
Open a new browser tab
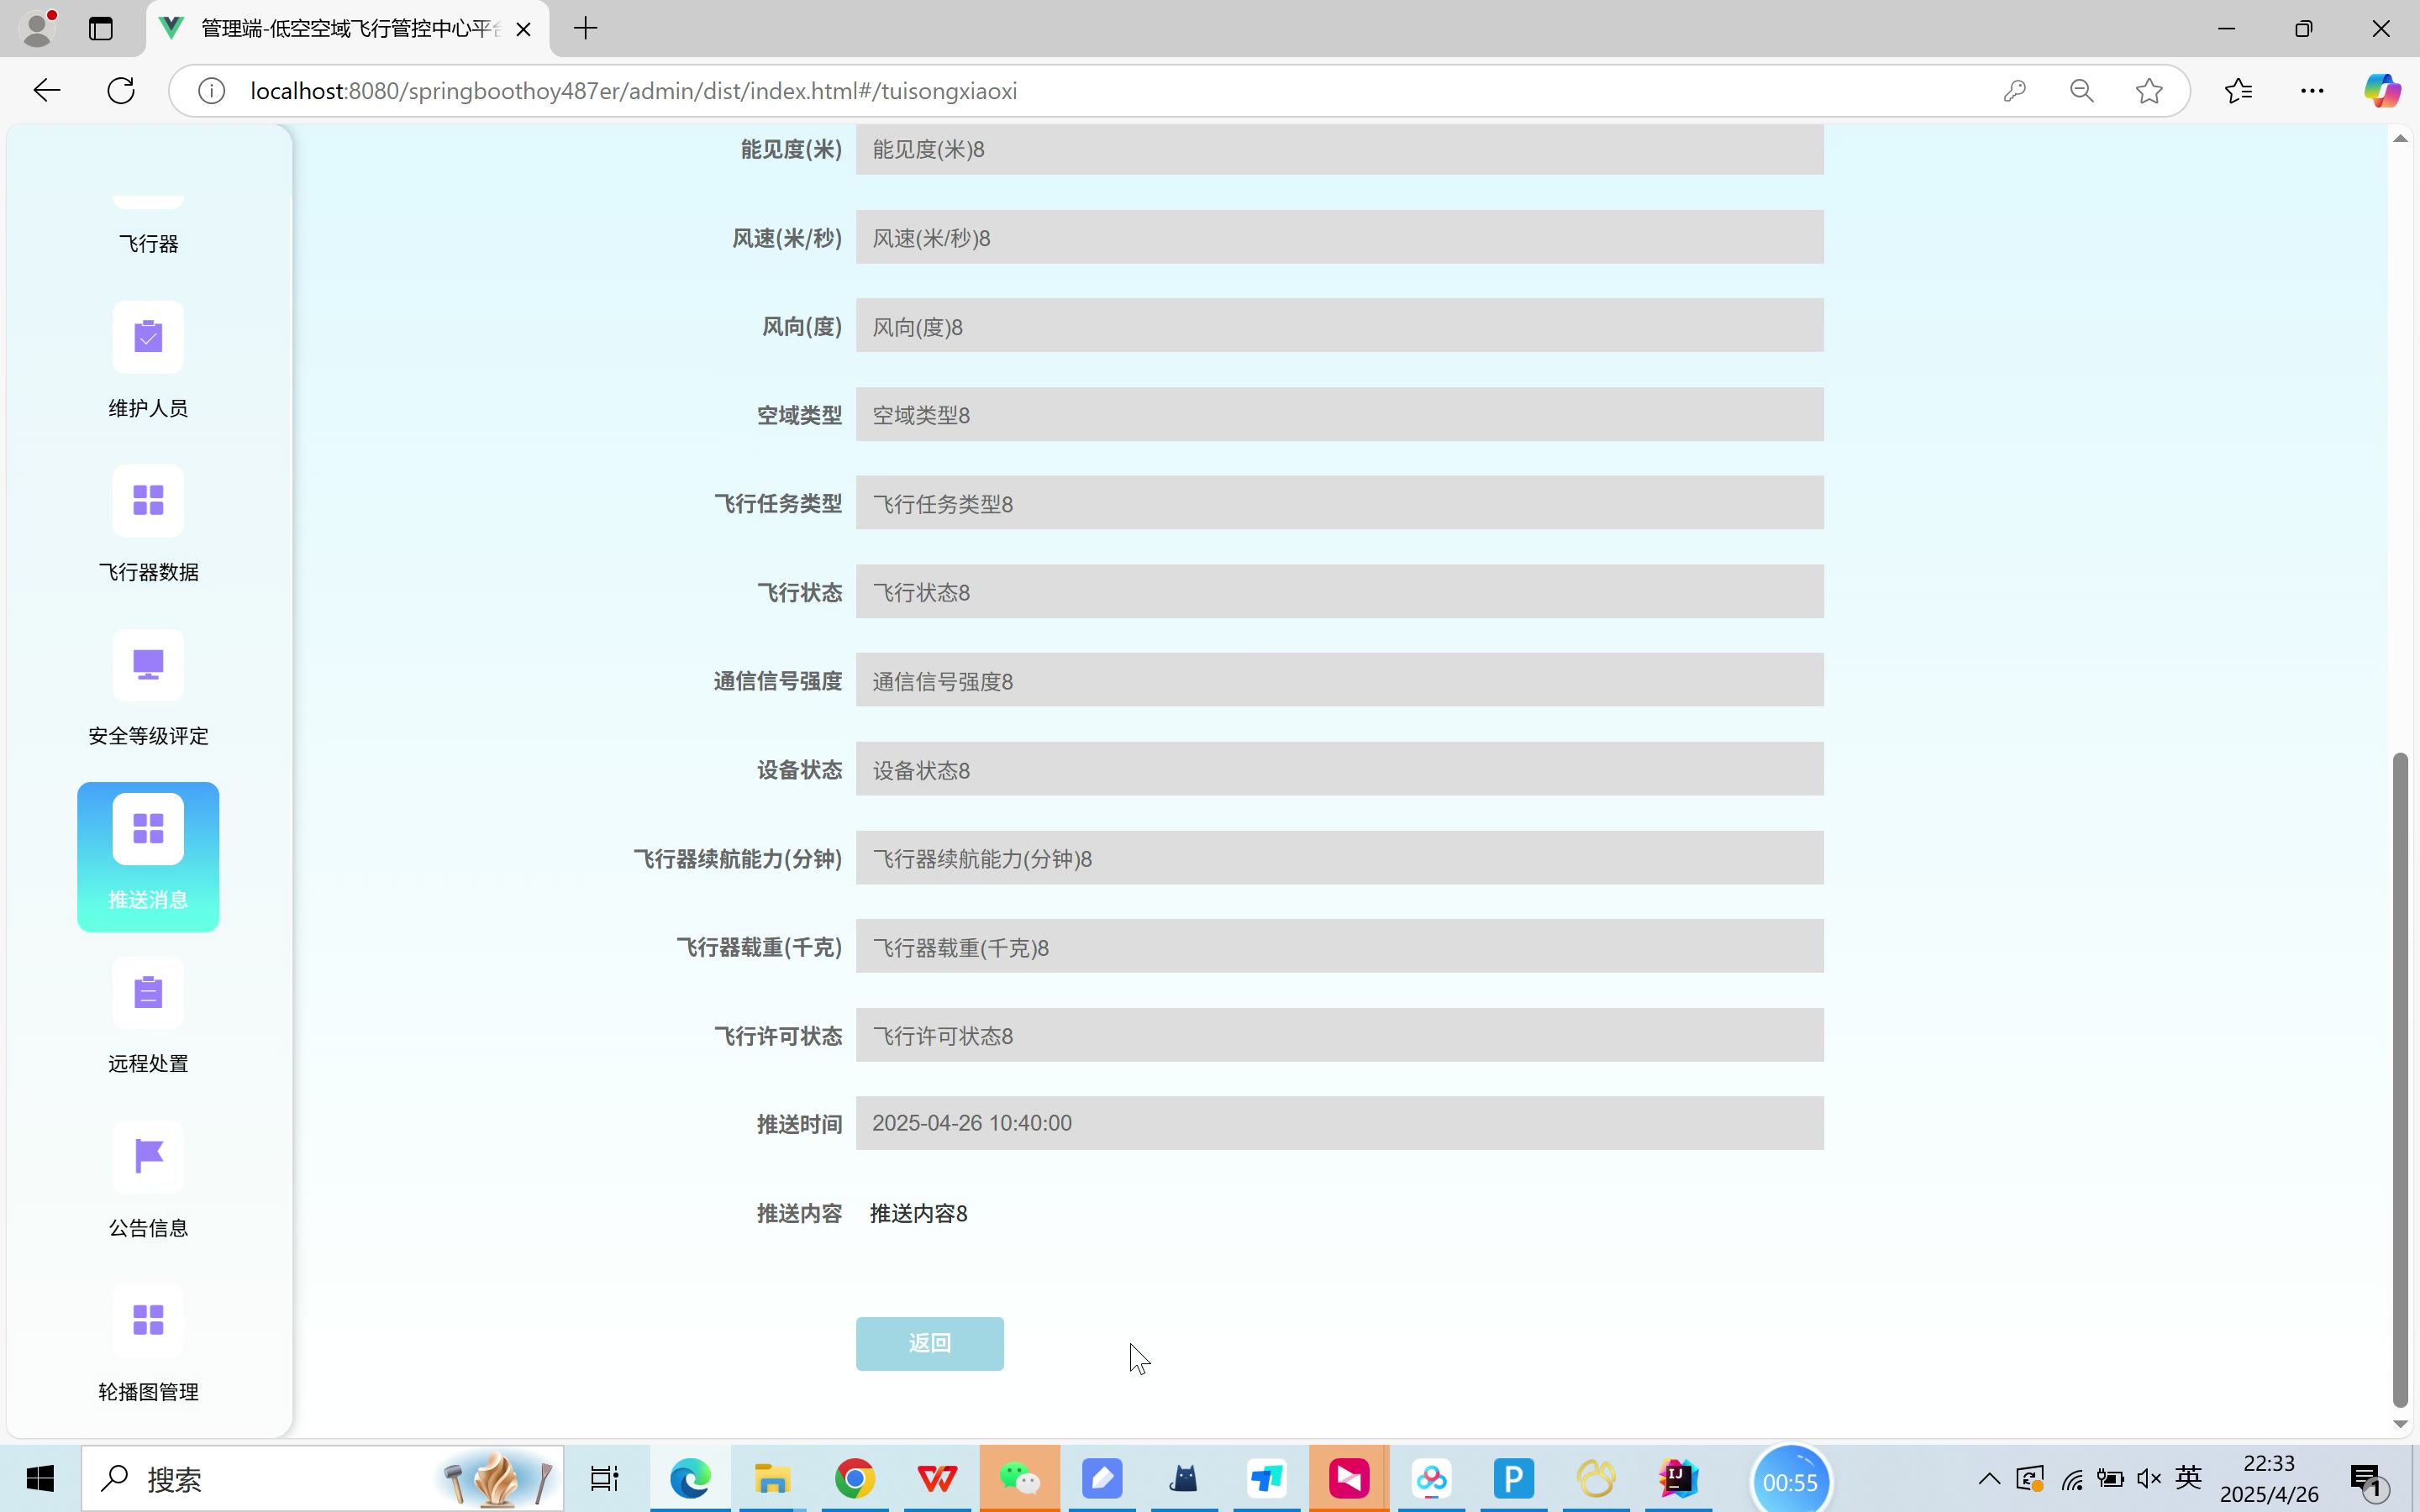(586, 29)
